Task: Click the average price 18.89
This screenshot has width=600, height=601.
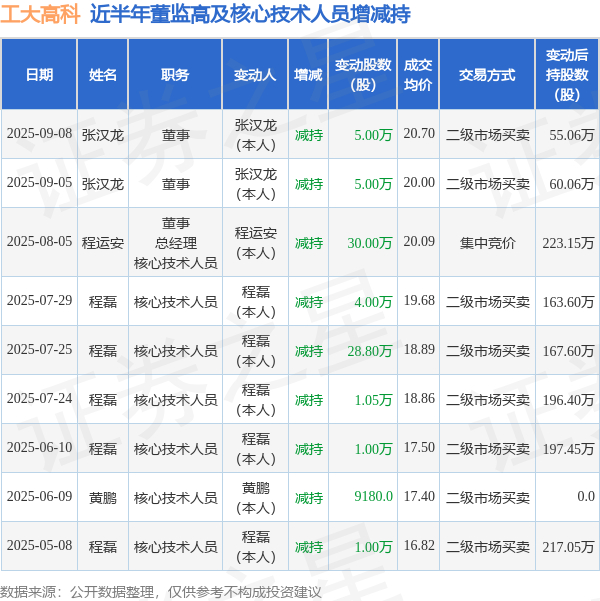Action: click(419, 350)
